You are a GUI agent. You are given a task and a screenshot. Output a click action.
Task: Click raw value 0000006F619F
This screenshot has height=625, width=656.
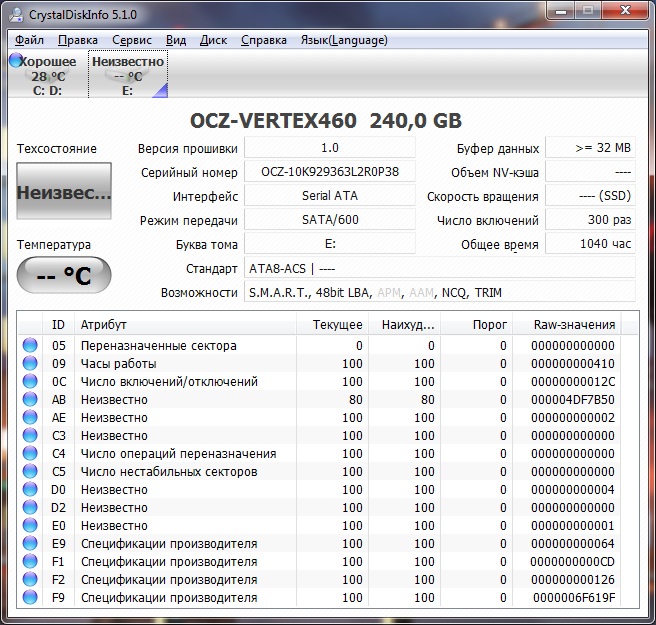(x=574, y=598)
